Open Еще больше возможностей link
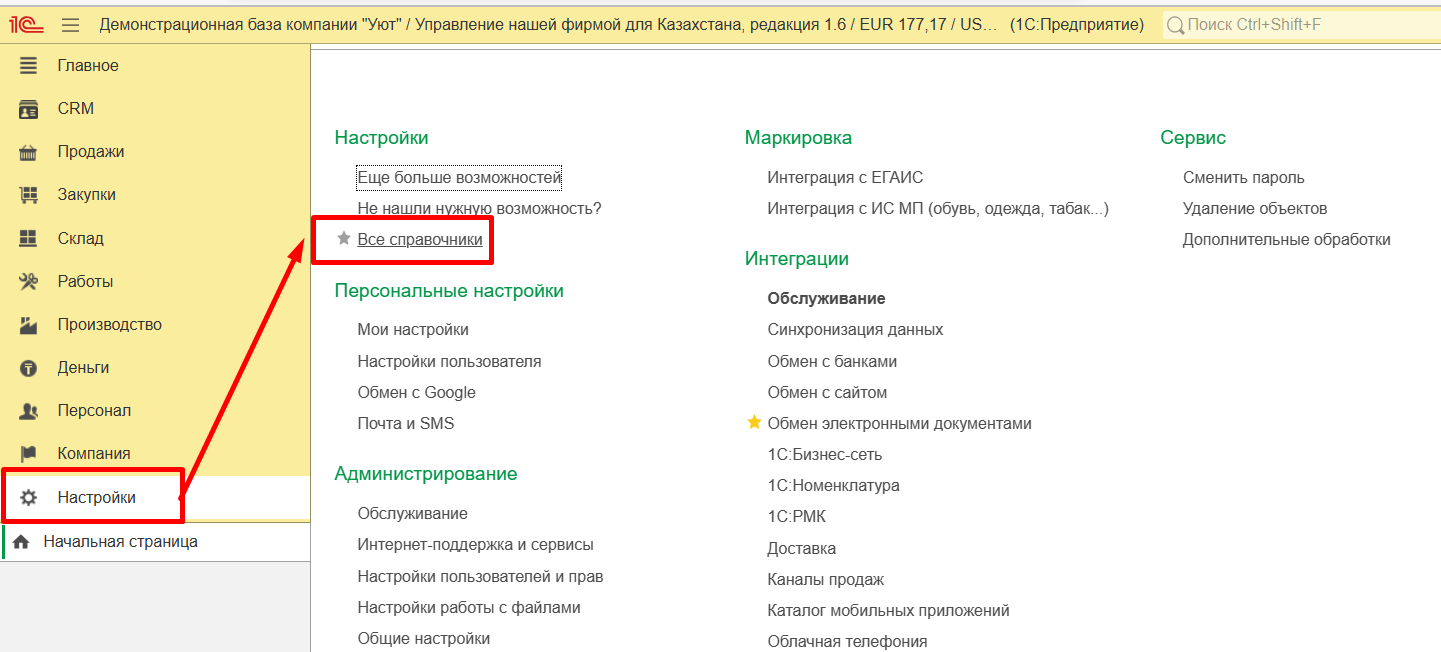This screenshot has height=652, width=1441. [x=459, y=178]
